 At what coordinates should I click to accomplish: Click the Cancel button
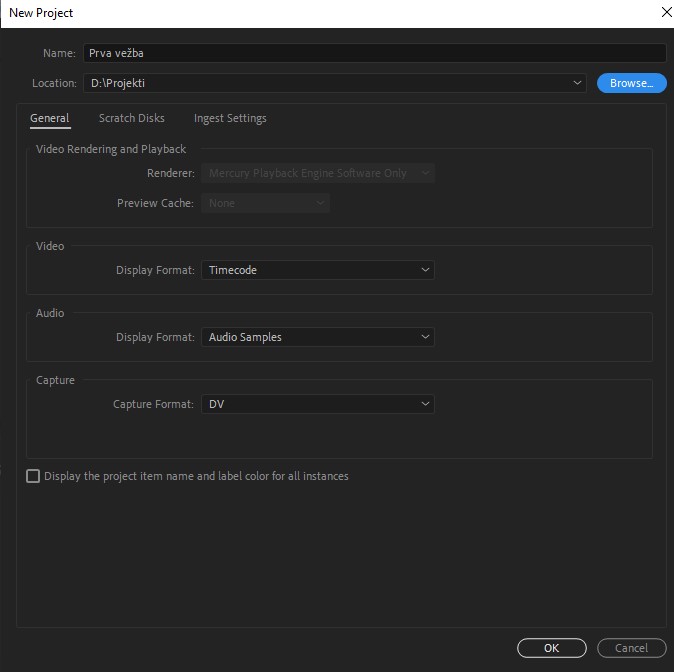(x=631, y=648)
